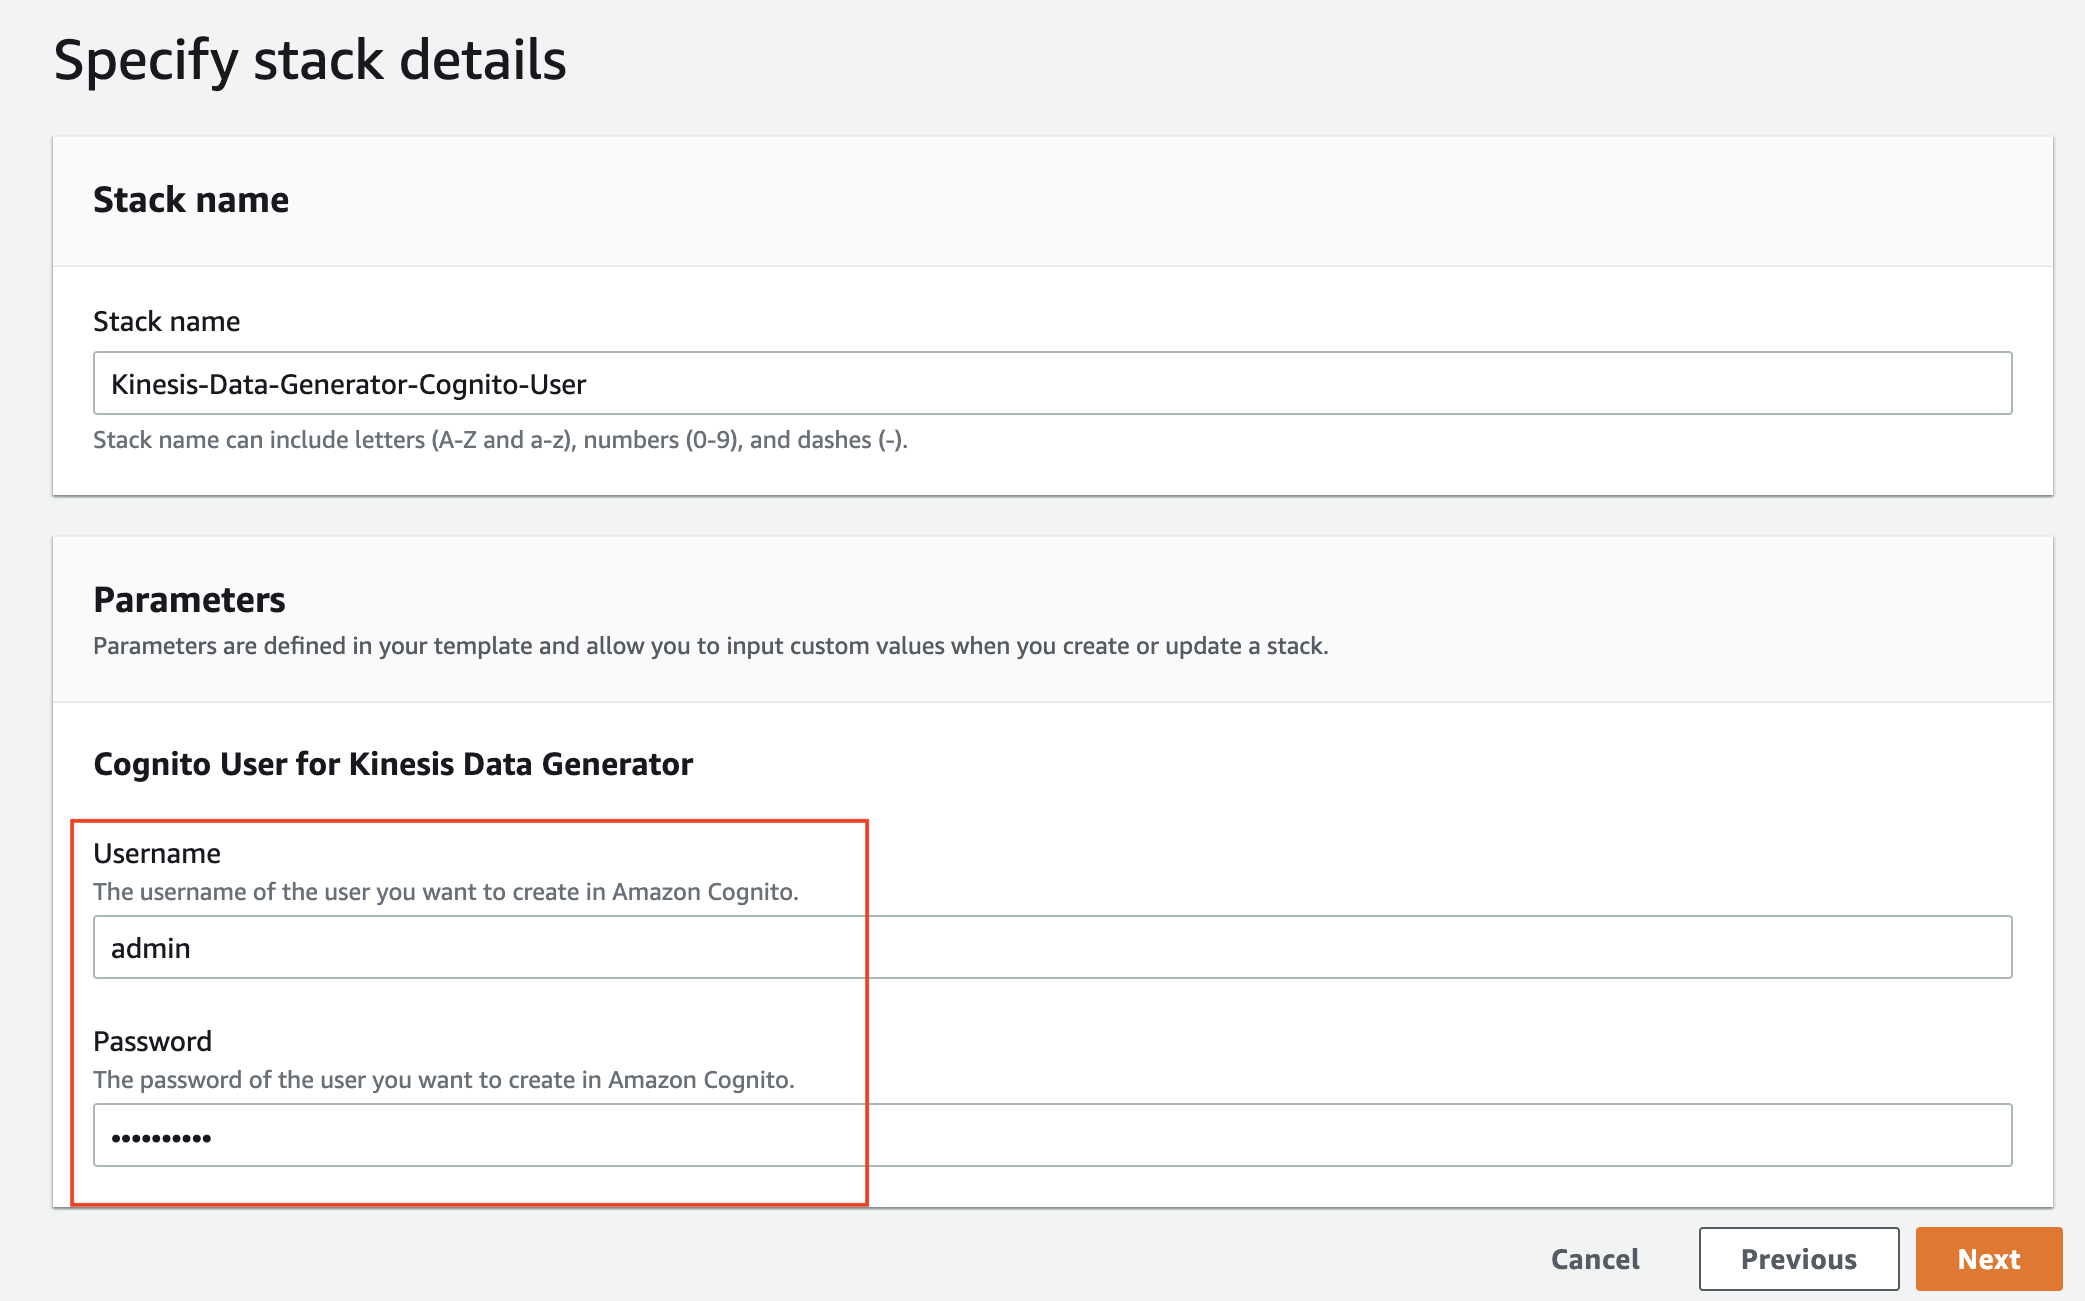Click the stack name hint about letters and dashes

coord(500,440)
